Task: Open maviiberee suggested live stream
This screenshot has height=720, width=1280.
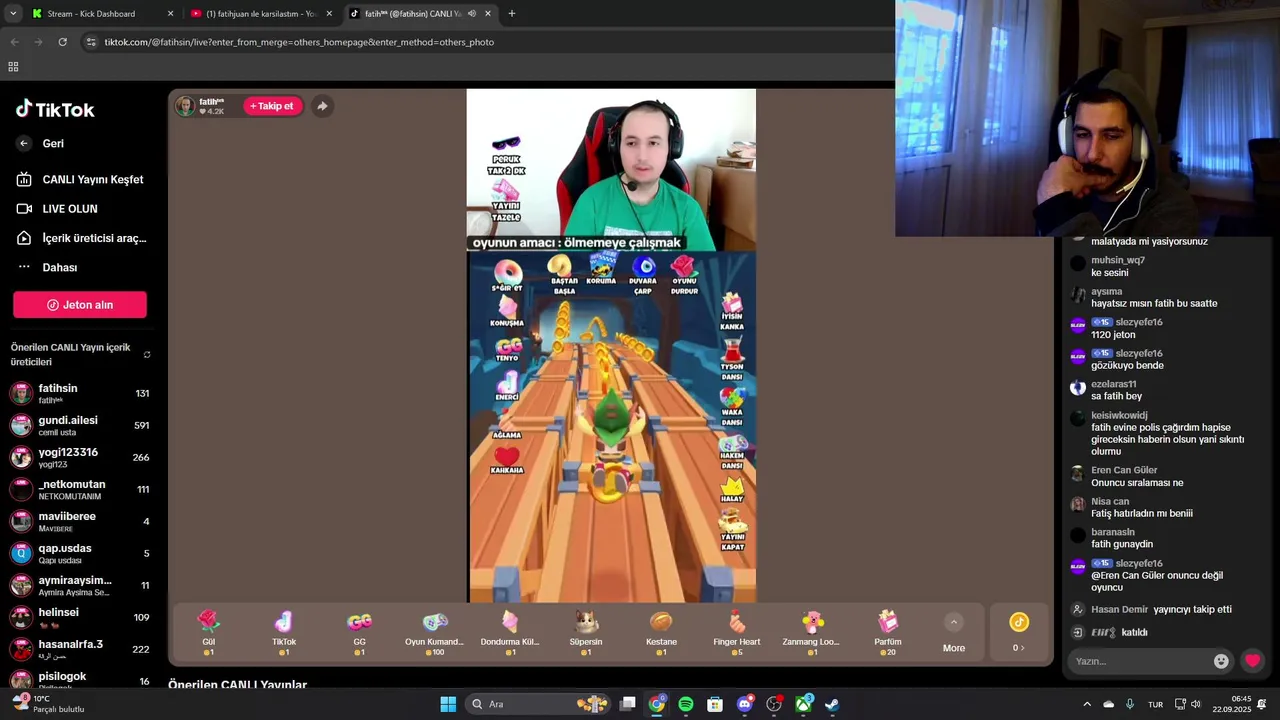Action: (x=80, y=521)
